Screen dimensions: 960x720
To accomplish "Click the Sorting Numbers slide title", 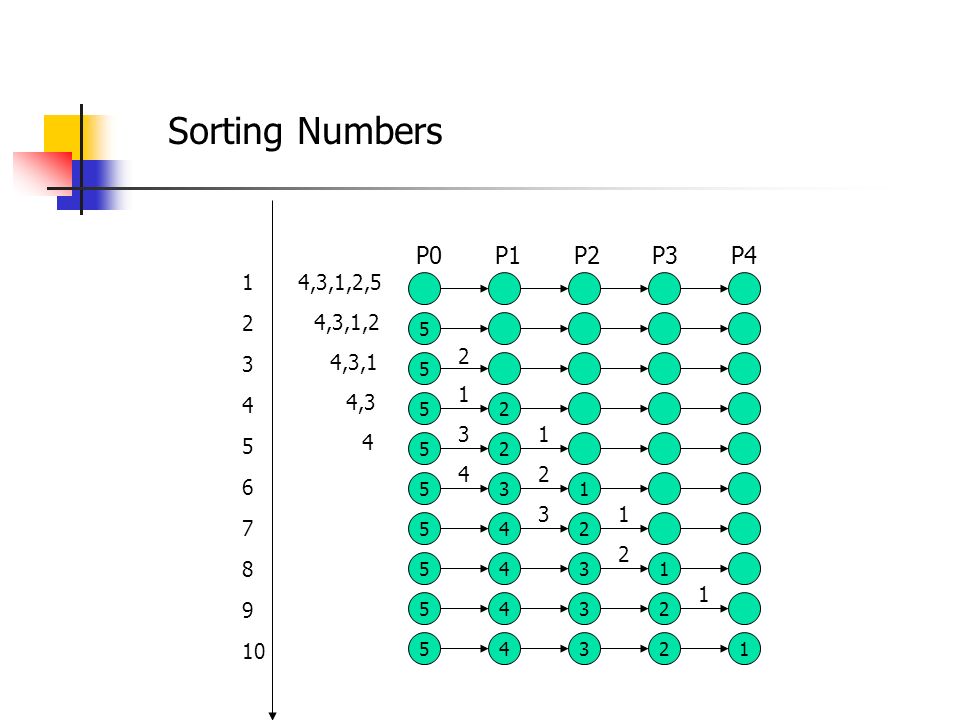I will tap(305, 132).
